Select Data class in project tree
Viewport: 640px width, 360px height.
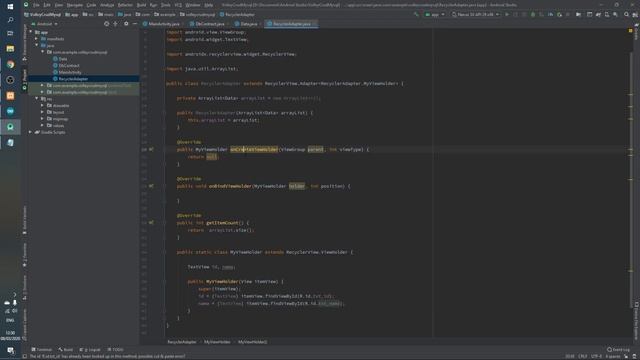[x=60, y=59]
